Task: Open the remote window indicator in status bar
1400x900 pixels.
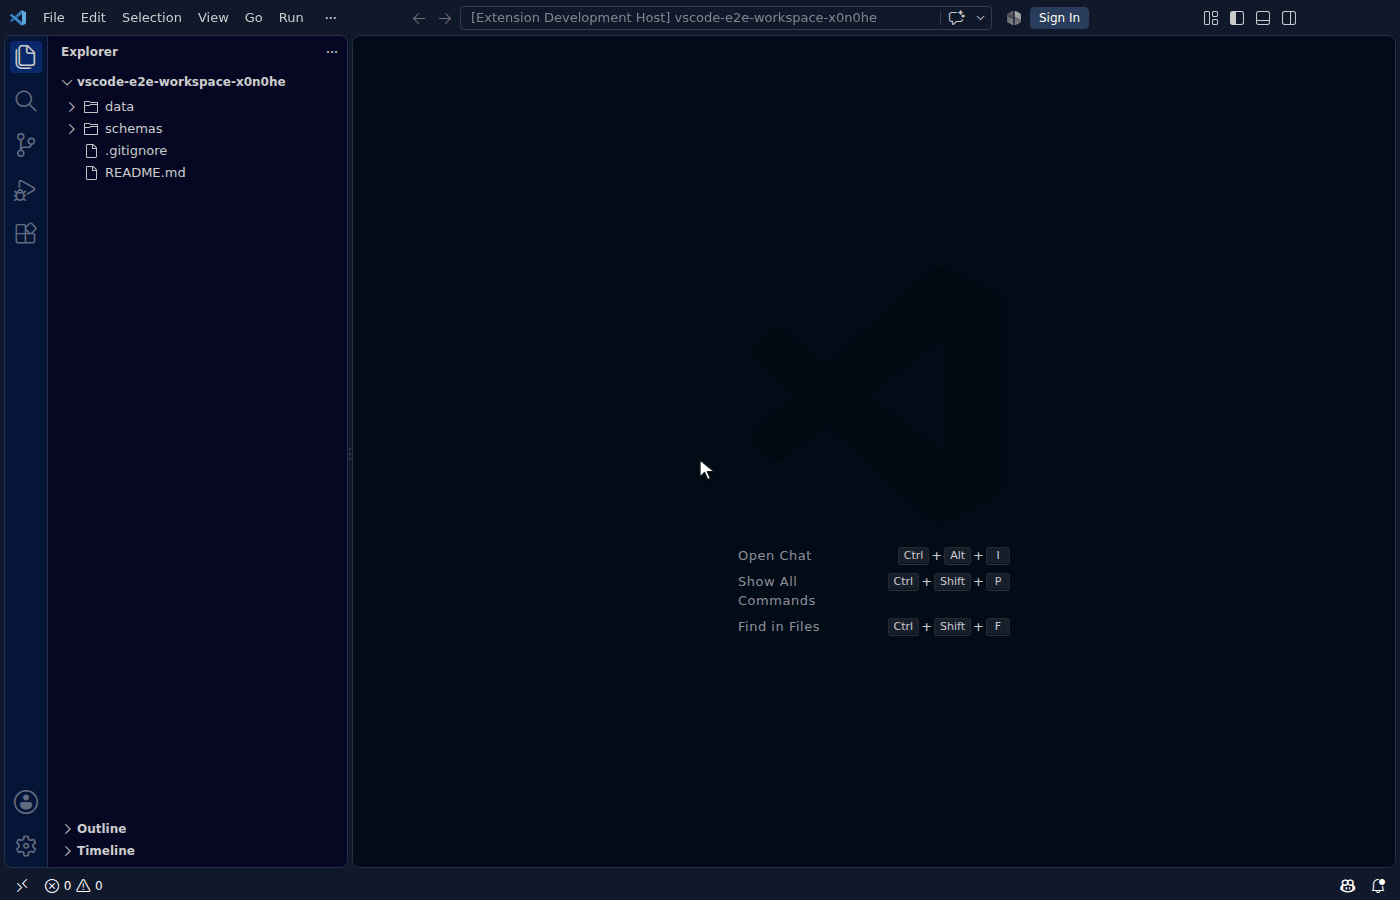Action: tap(22, 885)
